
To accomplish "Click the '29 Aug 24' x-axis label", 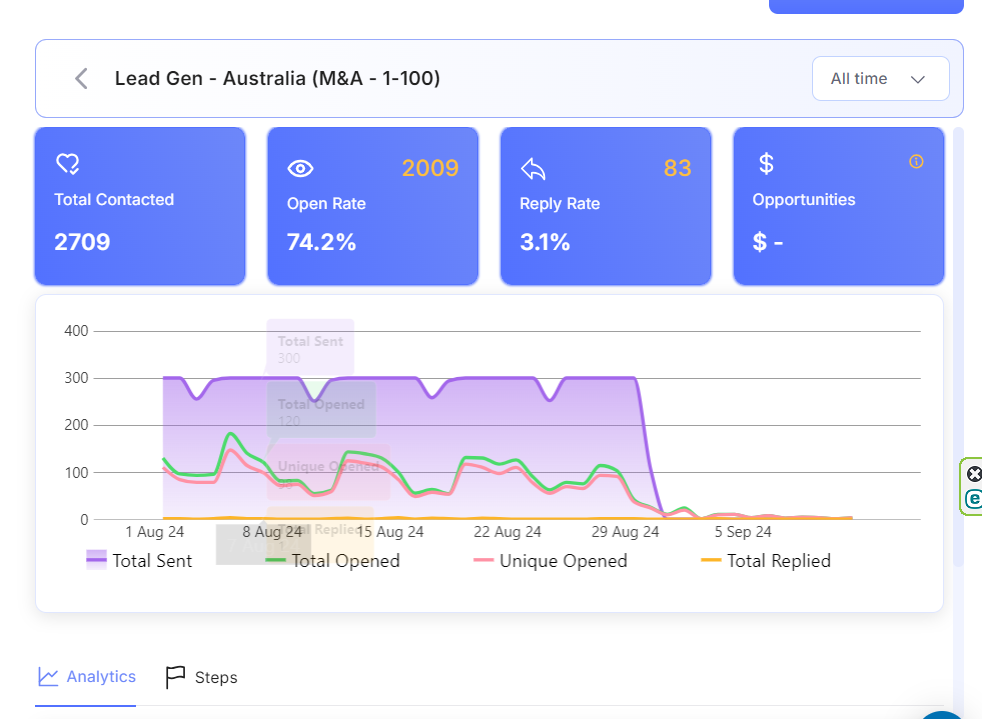I will (625, 532).
